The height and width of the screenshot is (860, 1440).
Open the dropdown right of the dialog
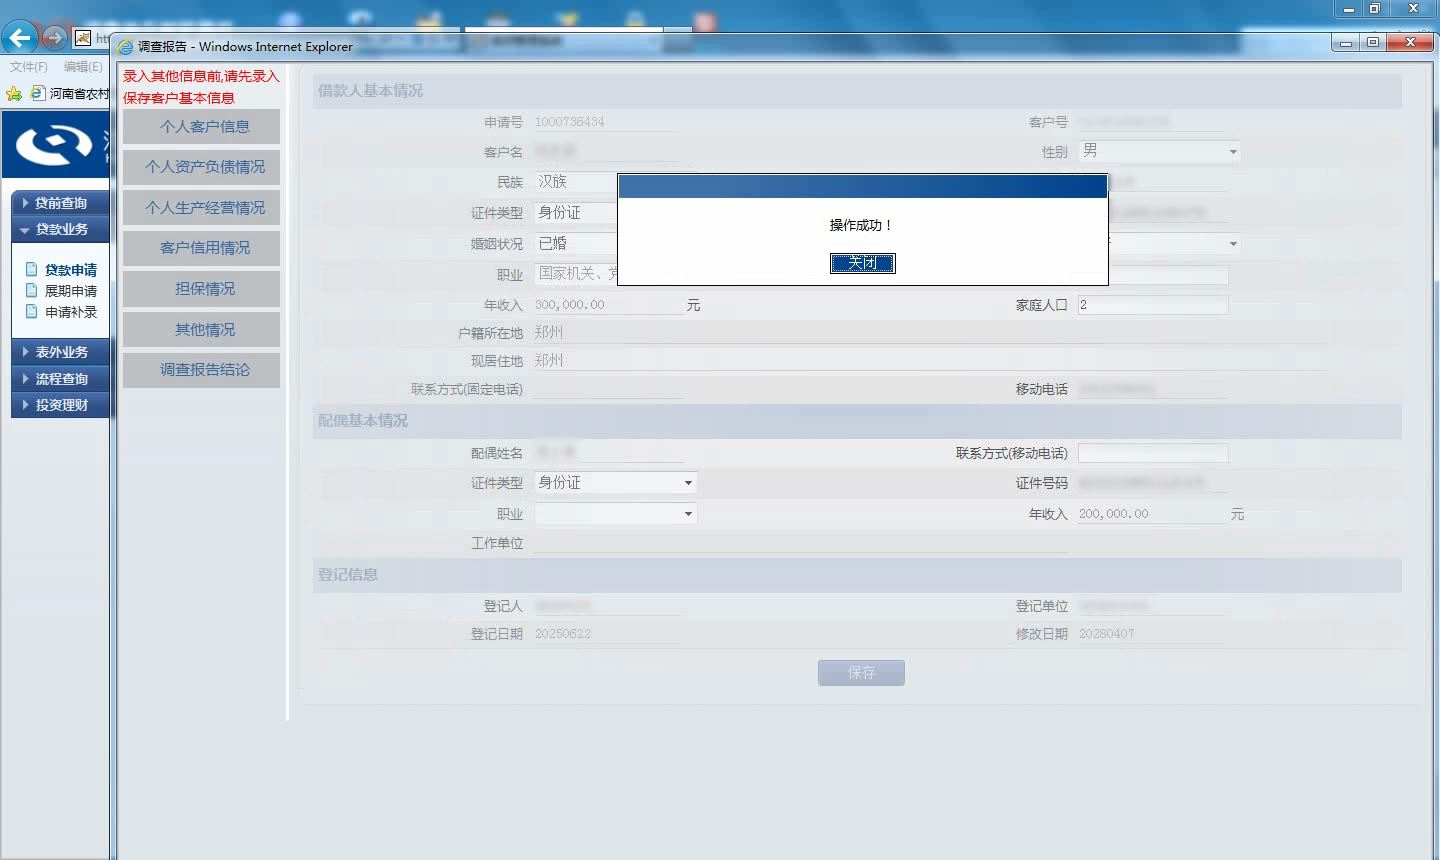[1174, 244]
